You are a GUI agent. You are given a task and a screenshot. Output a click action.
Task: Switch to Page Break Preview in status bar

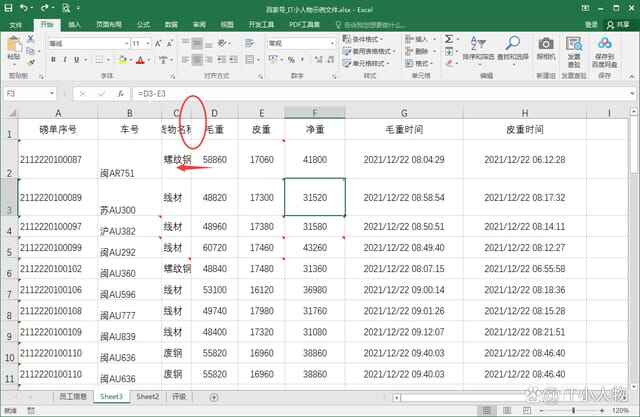[x=527, y=410]
